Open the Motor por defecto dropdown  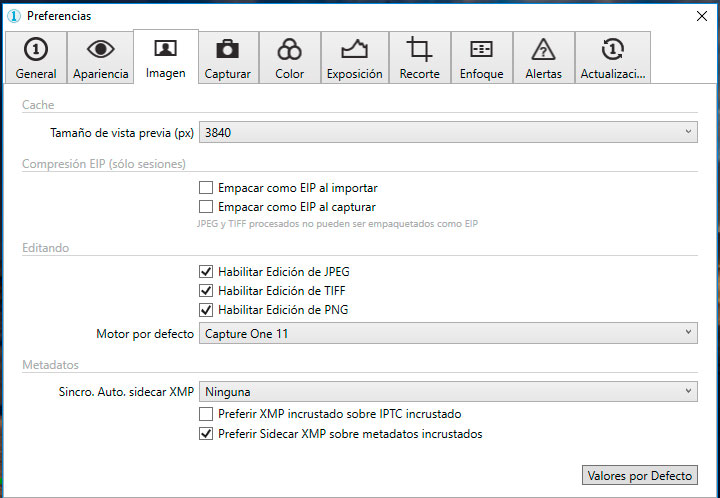click(448, 333)
